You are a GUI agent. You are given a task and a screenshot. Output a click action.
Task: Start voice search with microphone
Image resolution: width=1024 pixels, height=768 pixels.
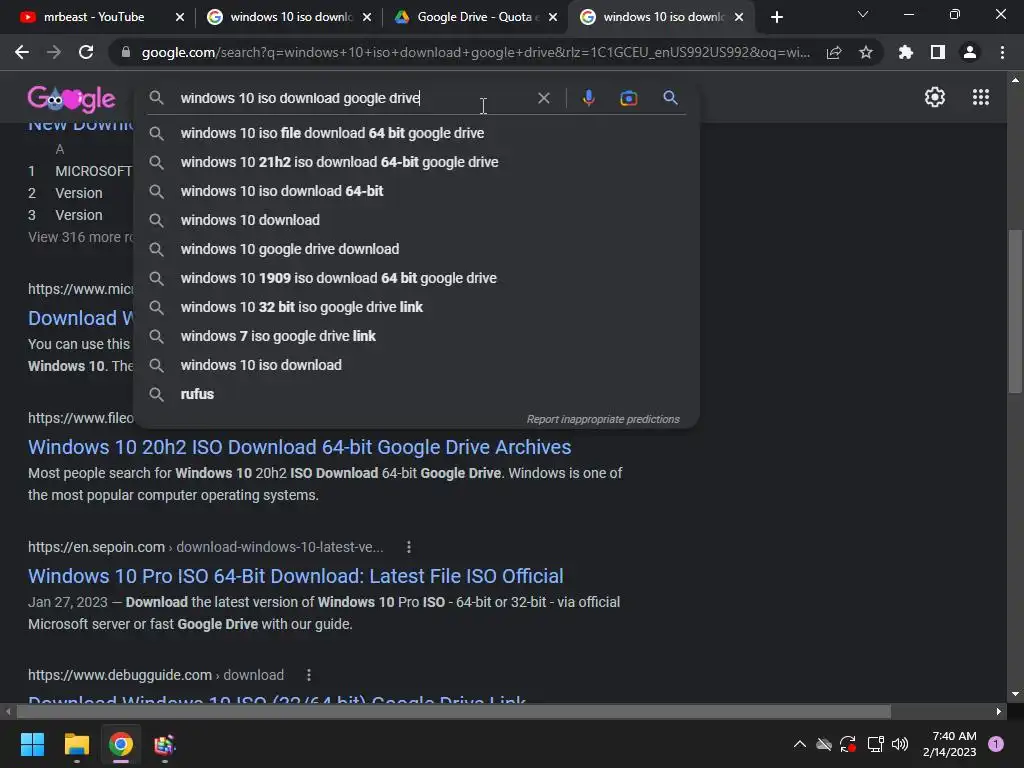(x=588, y=98)
